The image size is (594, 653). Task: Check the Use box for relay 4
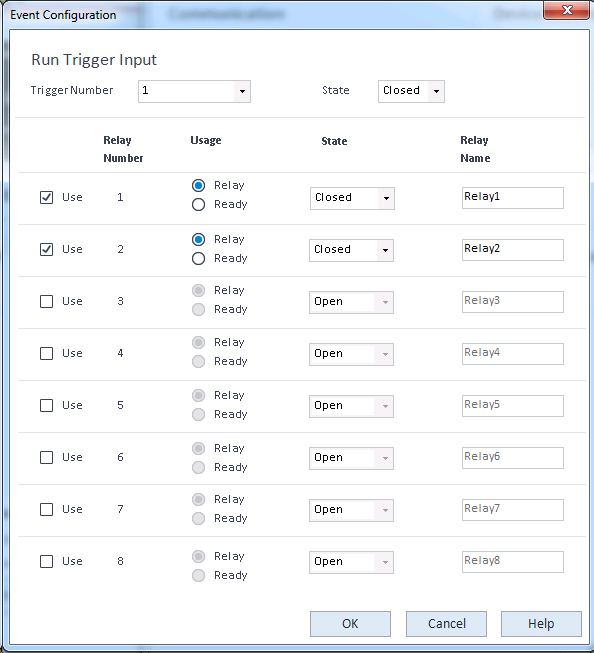click(46, 354)
